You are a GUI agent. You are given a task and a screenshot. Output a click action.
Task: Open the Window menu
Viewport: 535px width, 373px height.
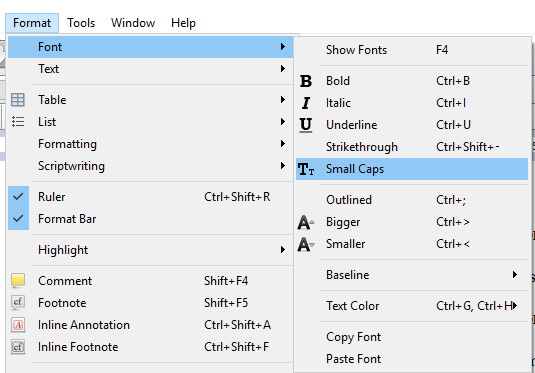pos(133,23)
